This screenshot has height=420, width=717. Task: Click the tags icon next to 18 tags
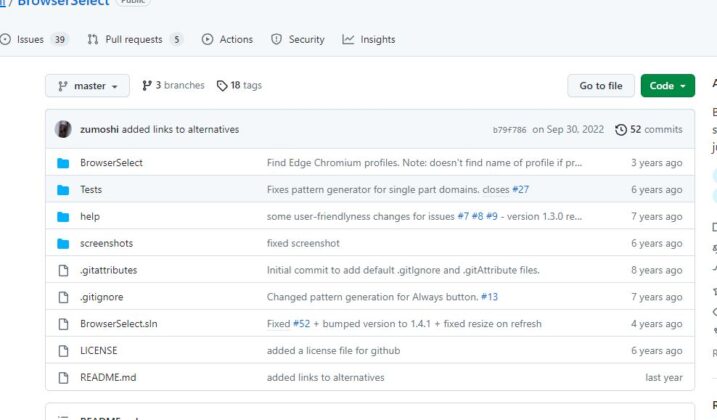222,86
